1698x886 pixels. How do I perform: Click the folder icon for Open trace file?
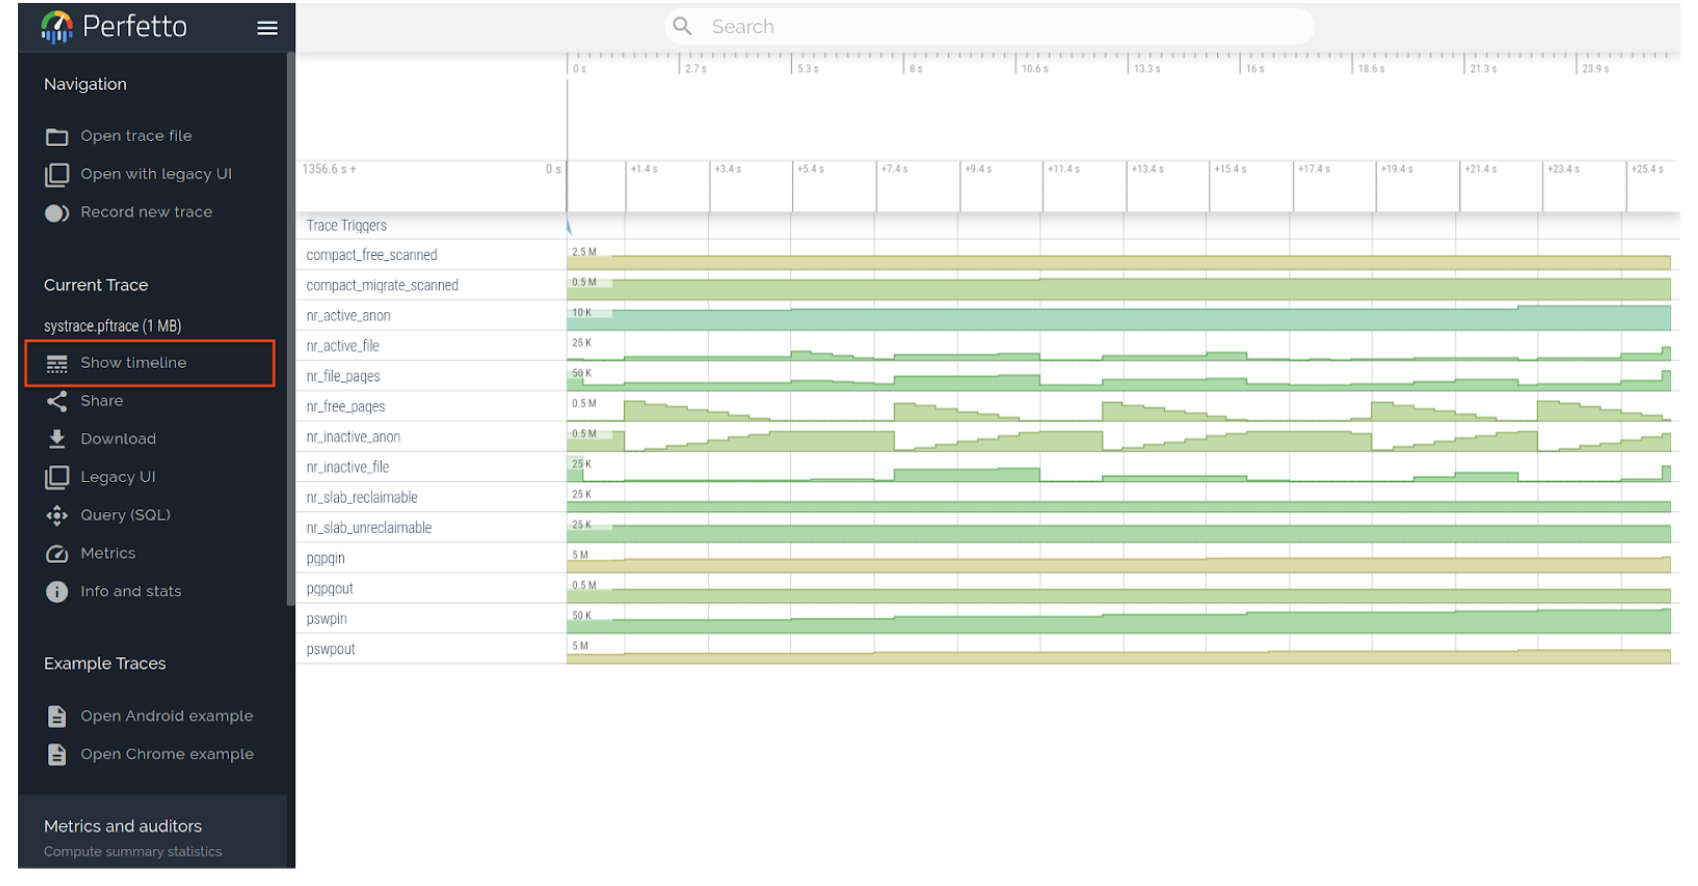[57, 137]
